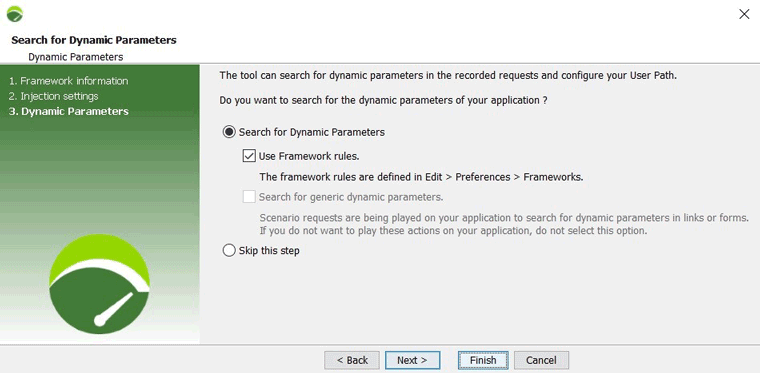Go to Framework information step
This screenshot has width=760, height=373.
(x=68, y=81)
